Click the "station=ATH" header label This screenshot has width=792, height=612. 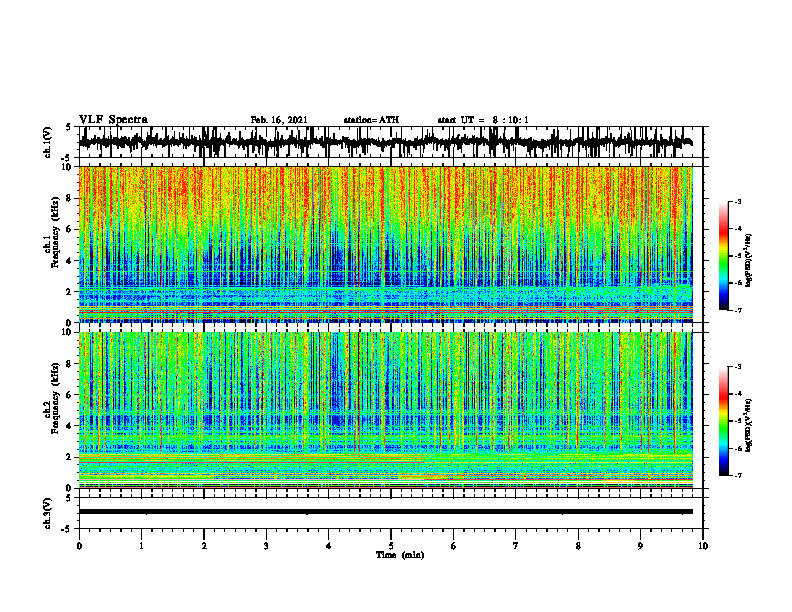pyautogui.click(x=371, y=120)
